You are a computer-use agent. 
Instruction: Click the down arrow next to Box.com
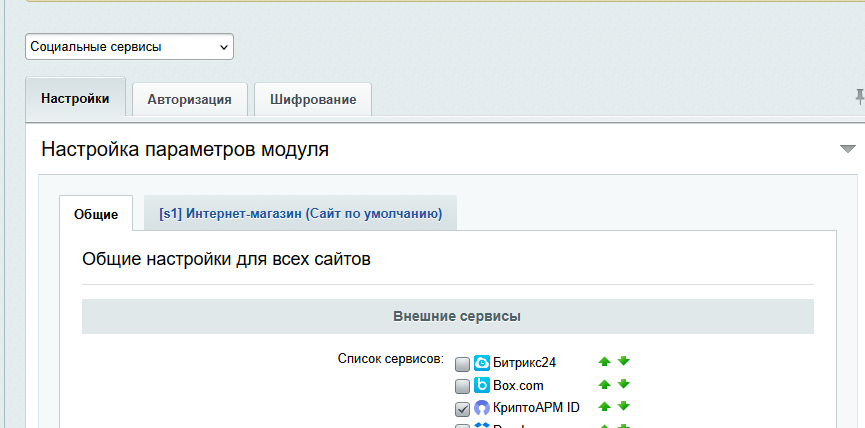coord(623,385)
